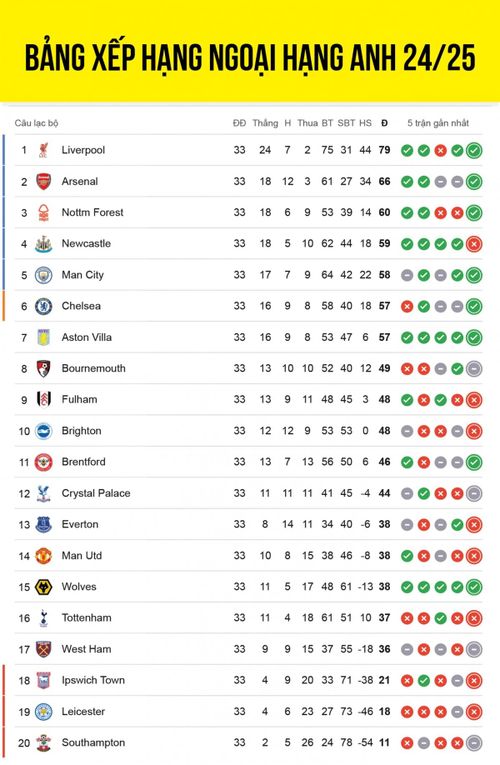Click the Liverpool club crest
The image size is (500, 765).
click(43, 150)
